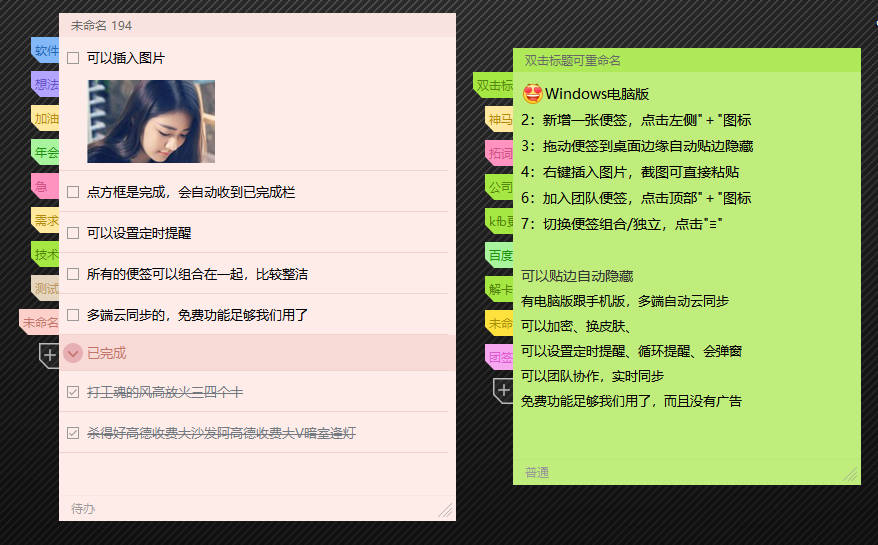The image size is (878, 545).
Task: Click the text 点方框是完成，会自动收到已完成栏
Action: 191,192
